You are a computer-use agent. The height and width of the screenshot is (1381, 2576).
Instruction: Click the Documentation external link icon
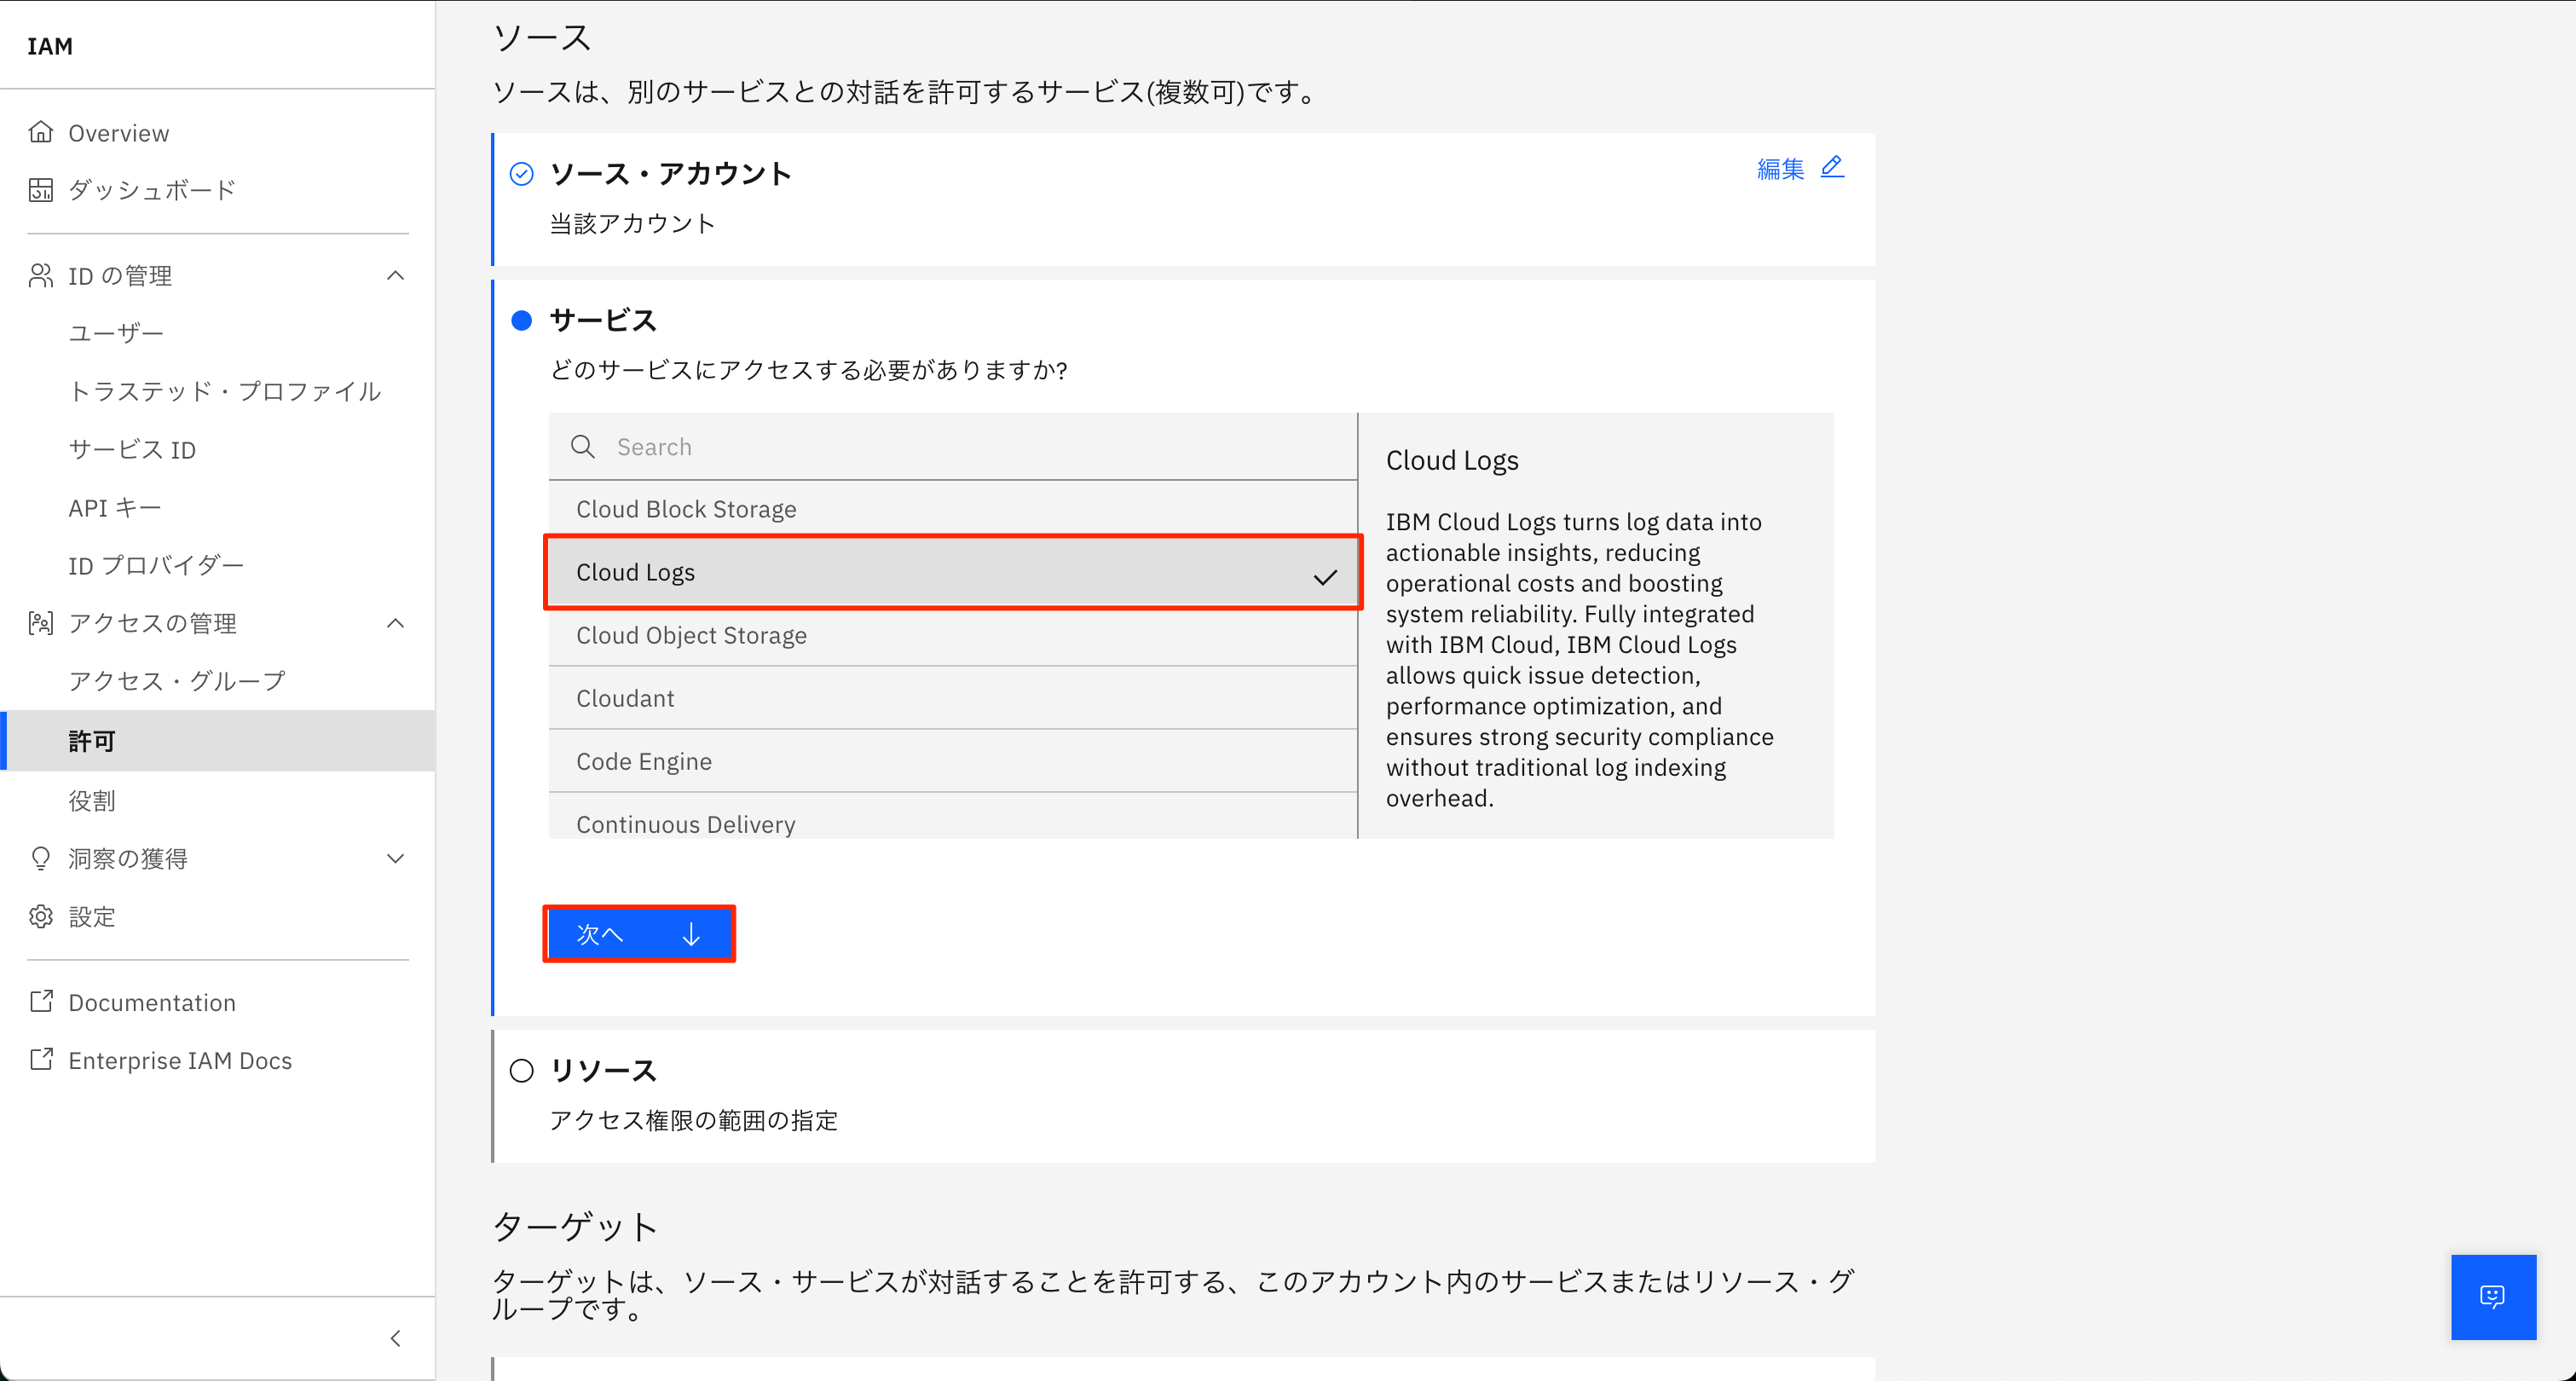40,1002
